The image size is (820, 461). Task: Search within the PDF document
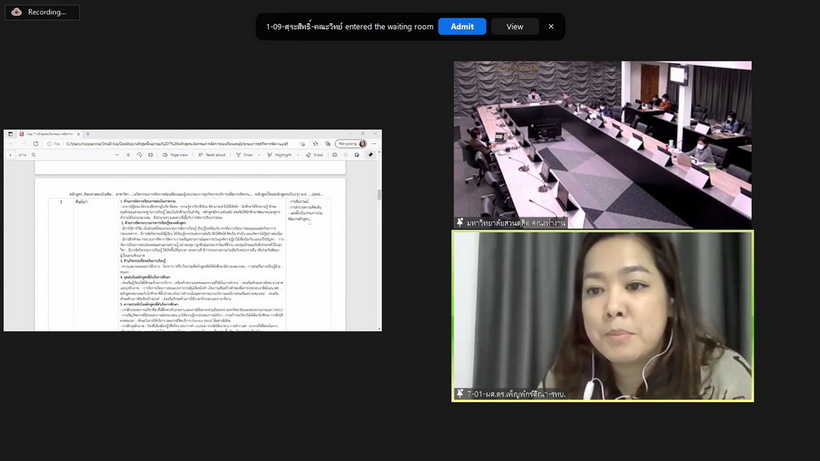pyautogui.click(x=34, y=155)
